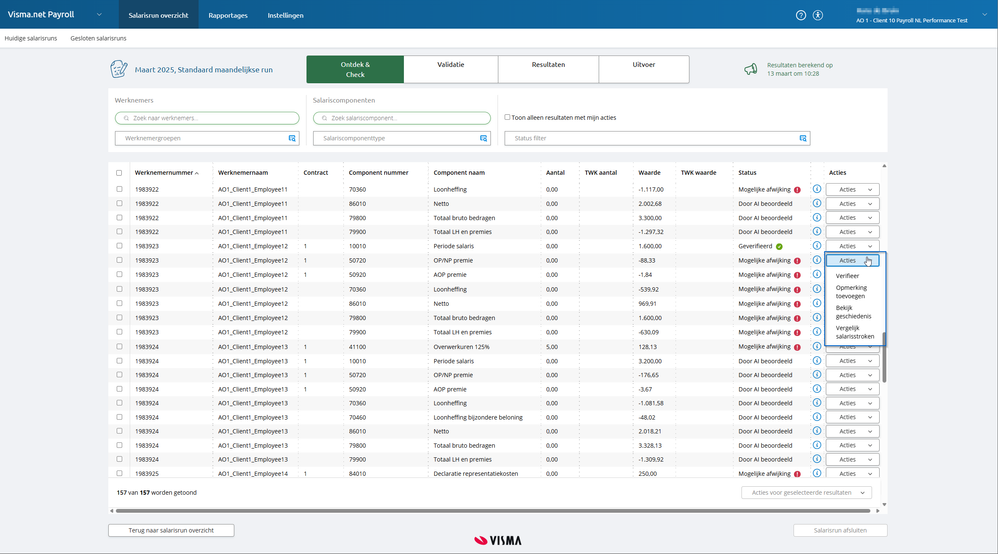The height and width of the screenshot is (554, 998).
Task: Open info icon for OP/NP premie -88,33 row
Action: coord(817,260)
